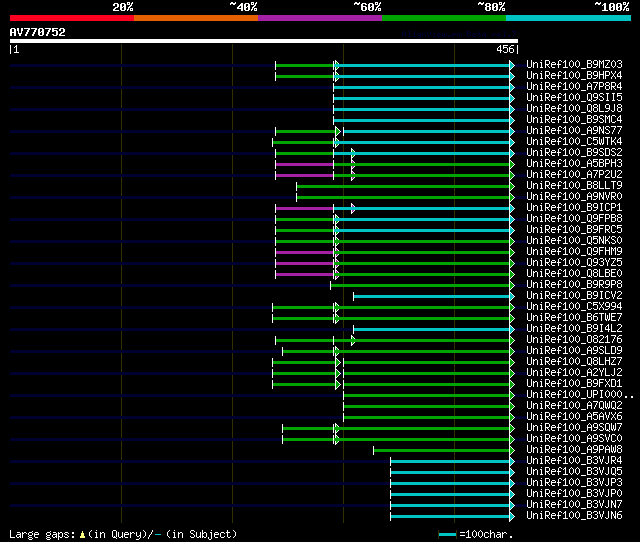Select the UniRef100_B8LLT9 label
640x542 pixels.
(574, 186)
